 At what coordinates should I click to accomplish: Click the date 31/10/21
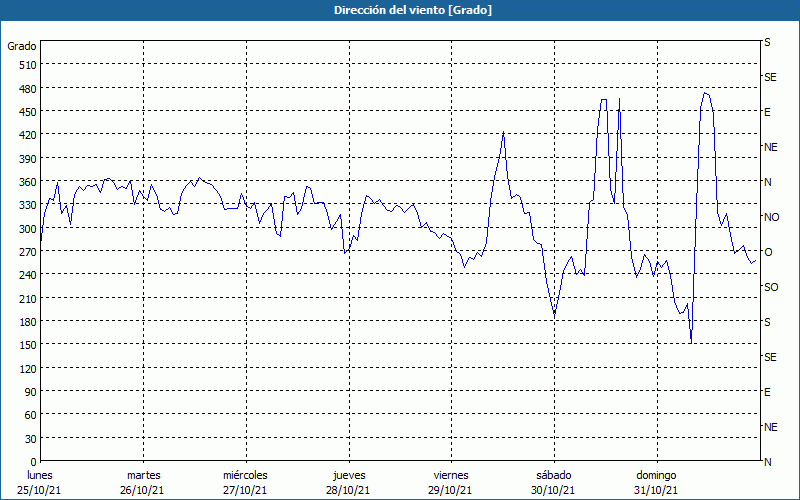pos(656,490)
